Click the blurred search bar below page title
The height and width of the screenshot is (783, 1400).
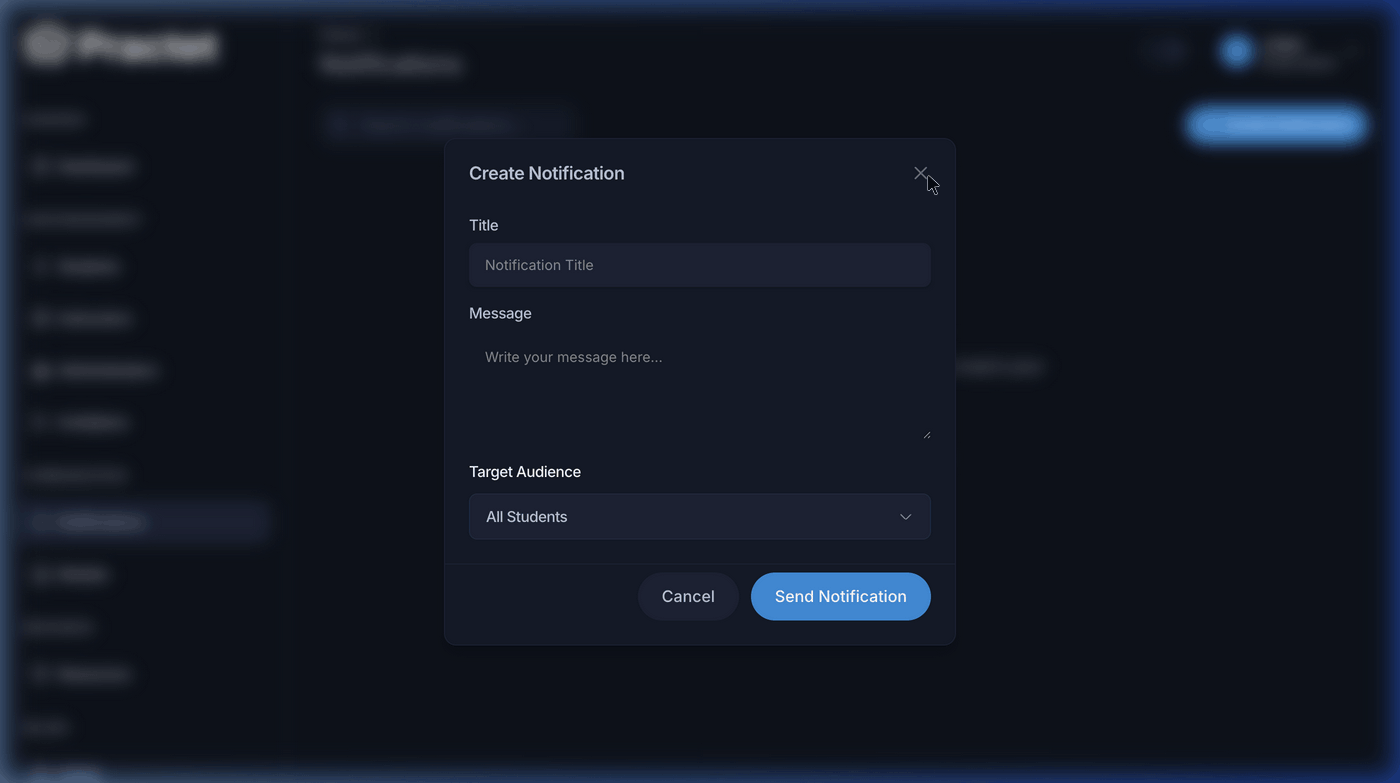pos(447,124)
